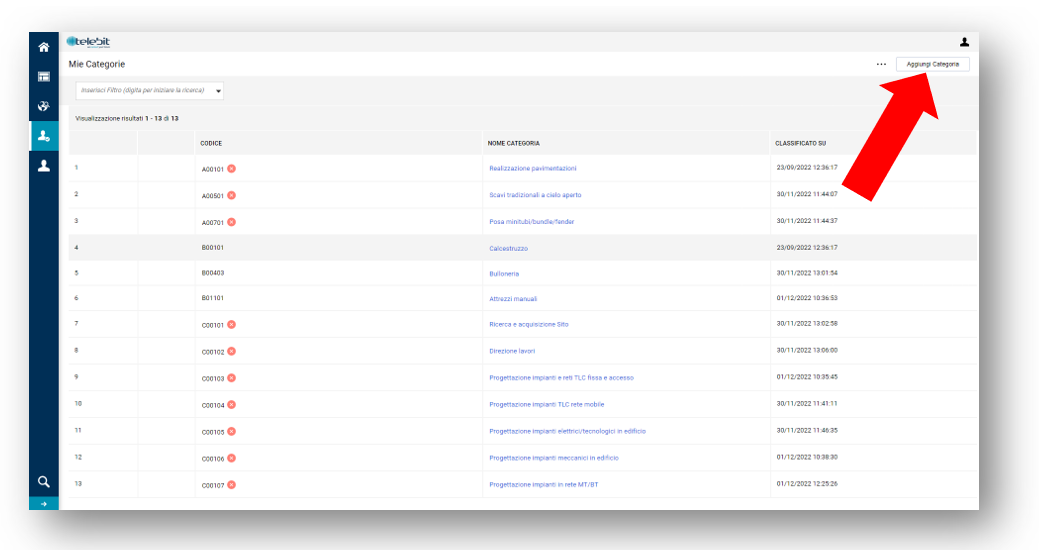The width and height of the screenshot is (1039, 550).
Task: Sort by the CODICE column header
Action: (211, 143)
